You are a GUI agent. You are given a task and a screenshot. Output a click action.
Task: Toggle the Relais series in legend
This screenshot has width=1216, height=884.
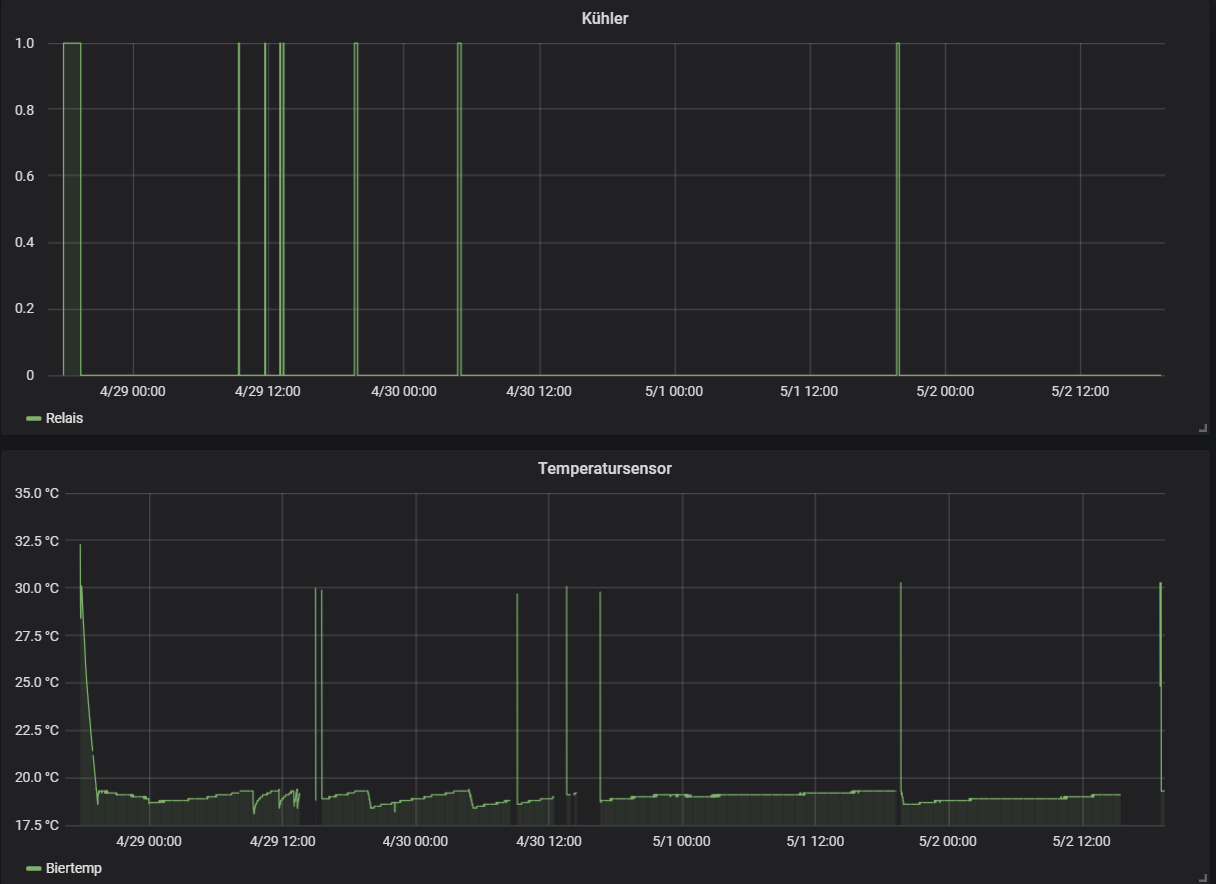64,418
